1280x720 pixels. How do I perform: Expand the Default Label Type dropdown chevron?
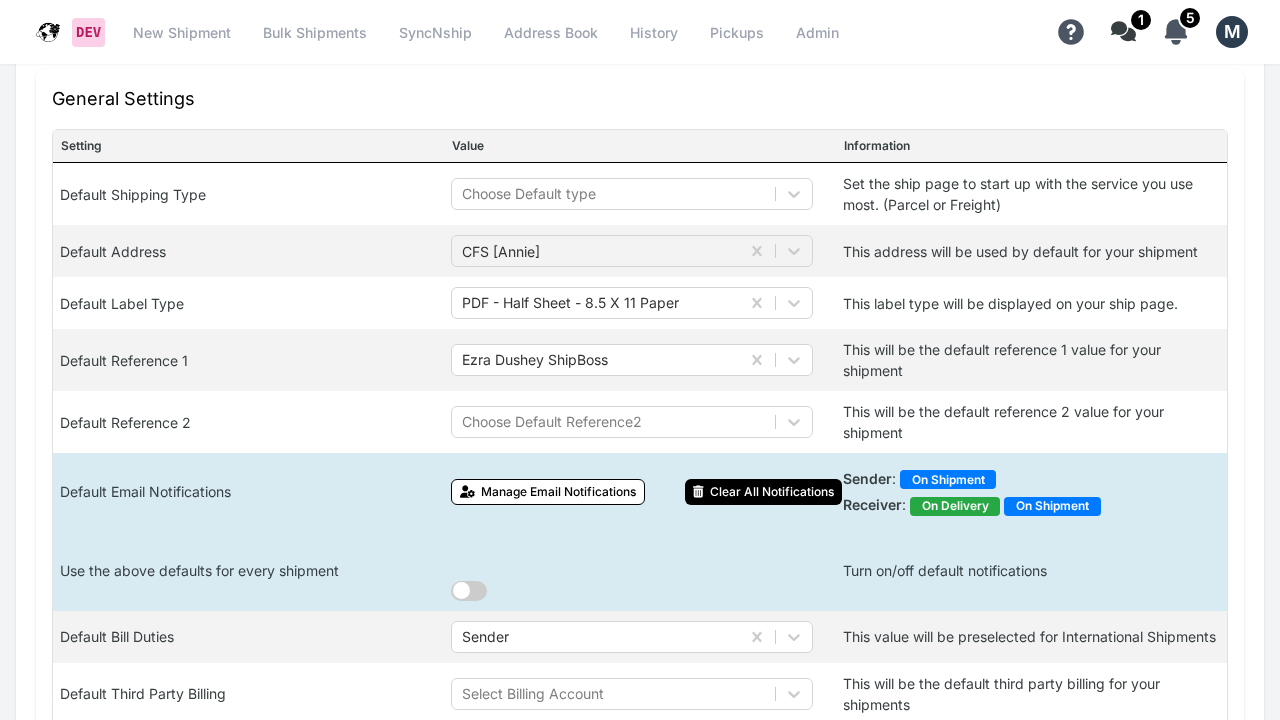[793, 303]
